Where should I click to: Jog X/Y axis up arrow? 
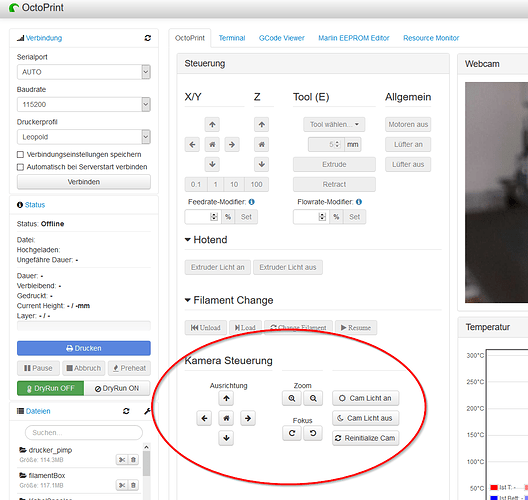212,125
